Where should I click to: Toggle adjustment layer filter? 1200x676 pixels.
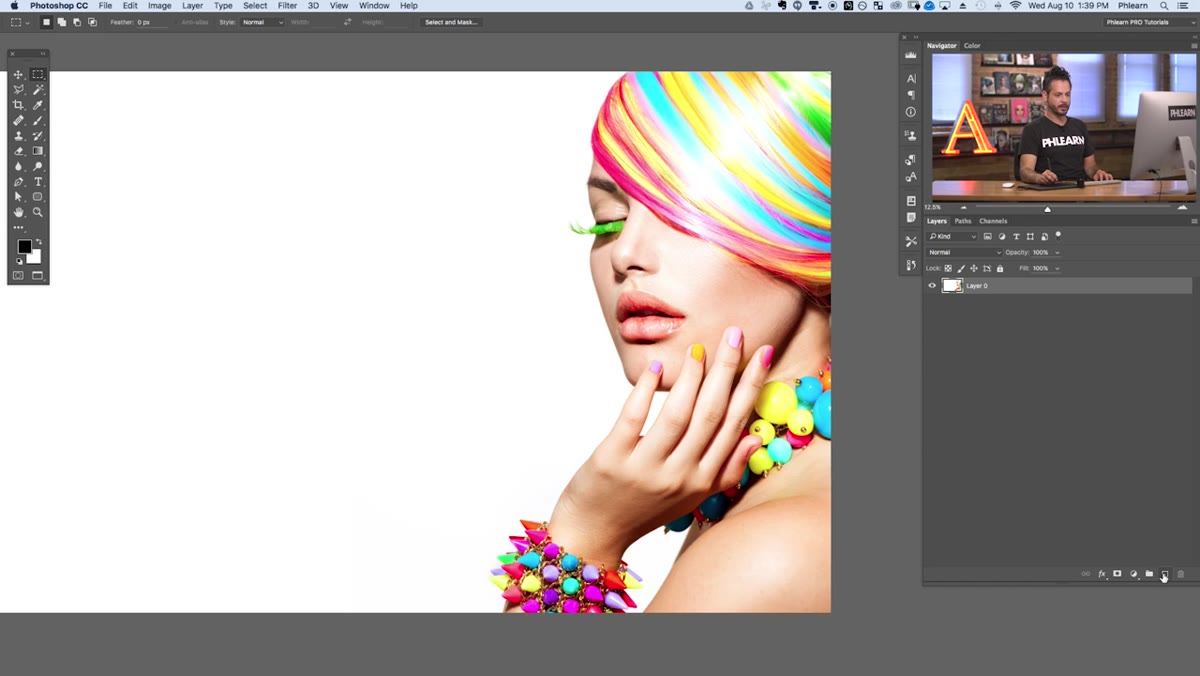tap(1002, 236)
